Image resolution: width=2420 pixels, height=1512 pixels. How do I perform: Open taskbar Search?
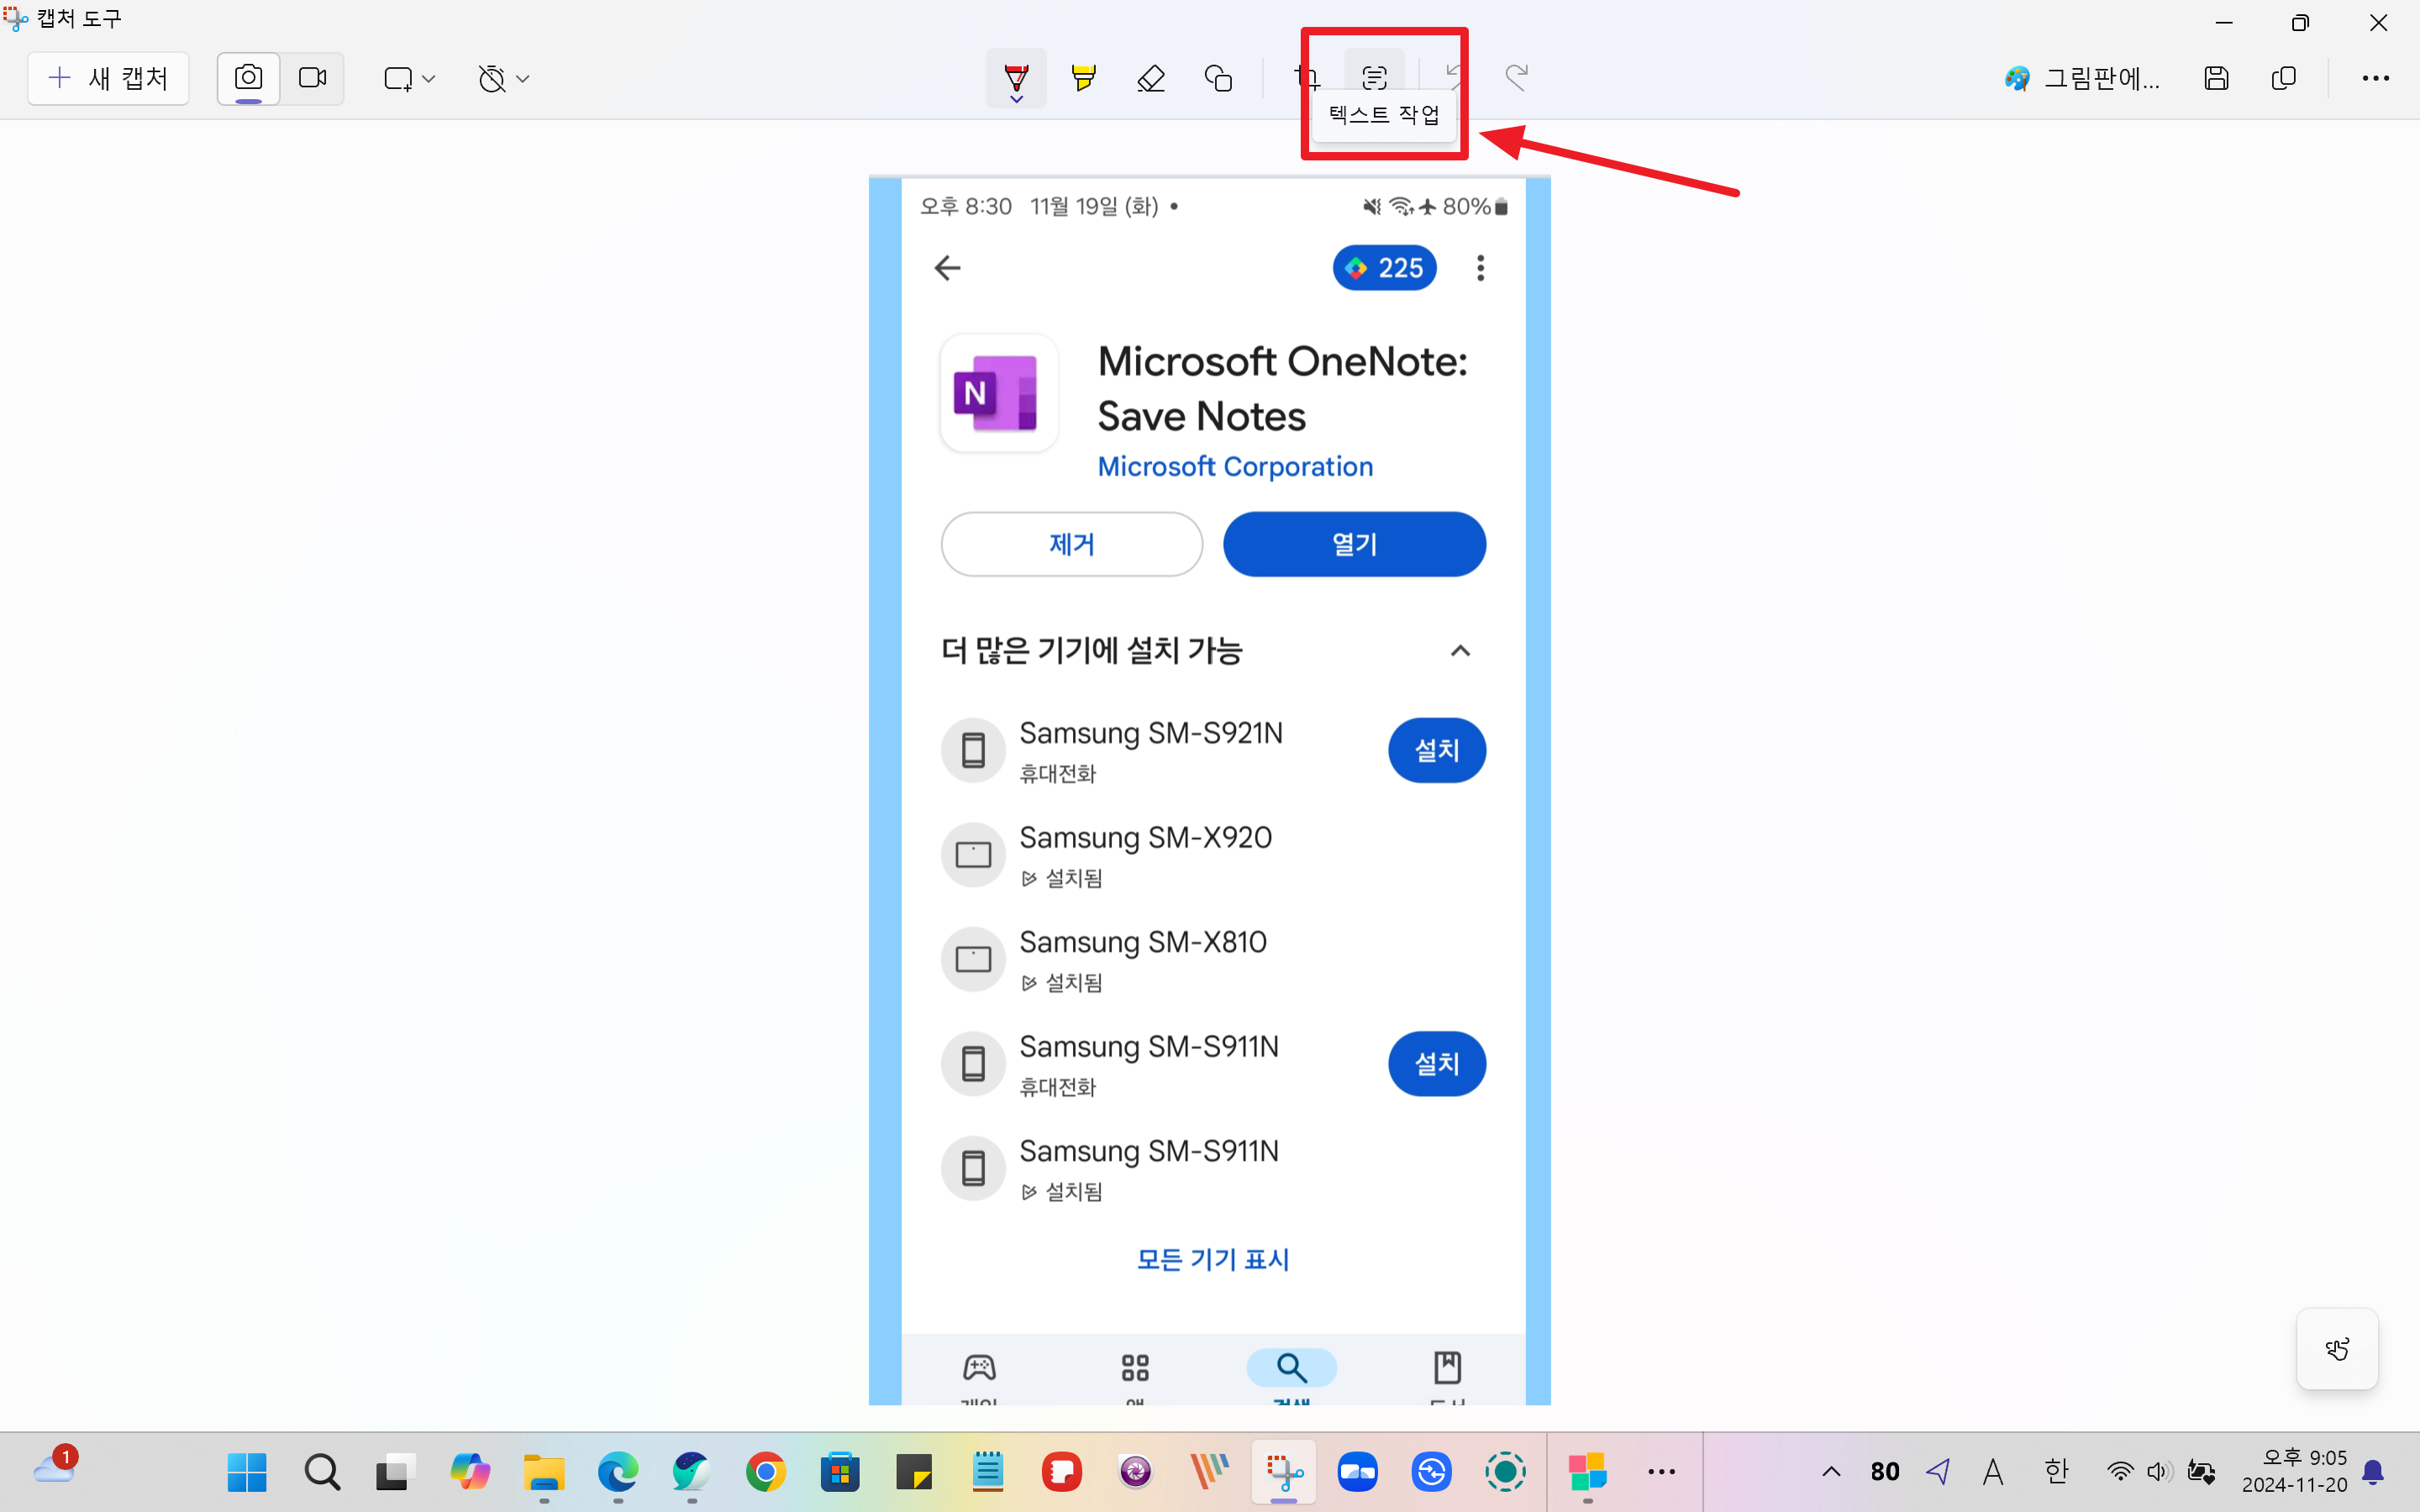click(322, 1472)
